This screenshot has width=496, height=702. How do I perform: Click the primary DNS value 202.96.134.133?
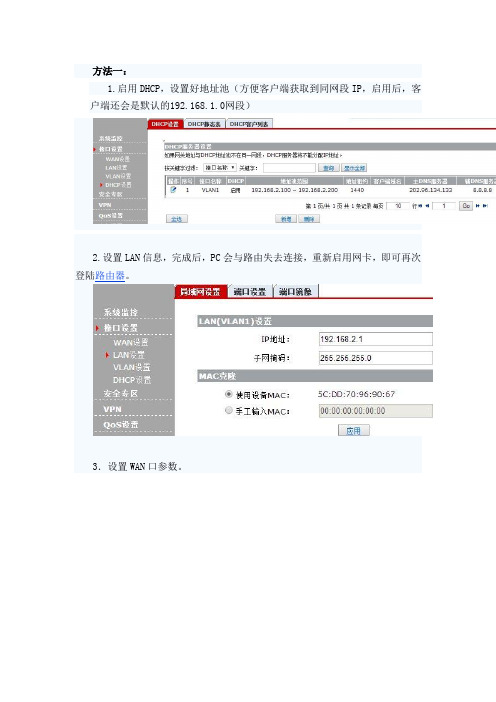coord(431,190)
